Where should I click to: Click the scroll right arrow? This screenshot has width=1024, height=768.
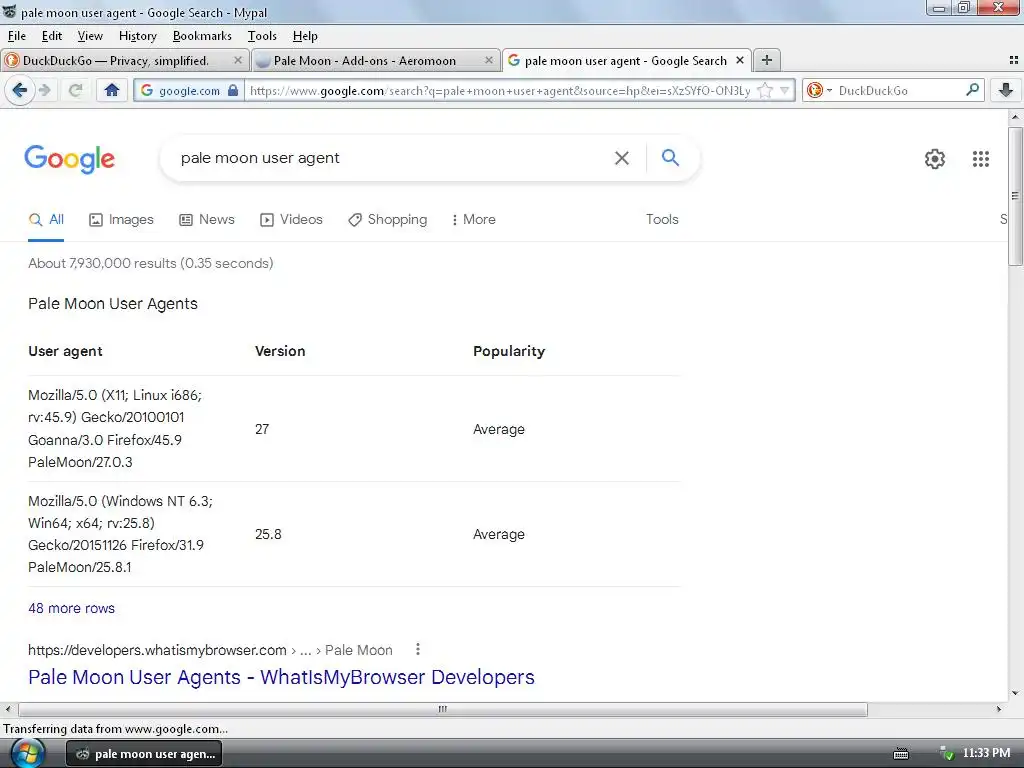point(999,709)
